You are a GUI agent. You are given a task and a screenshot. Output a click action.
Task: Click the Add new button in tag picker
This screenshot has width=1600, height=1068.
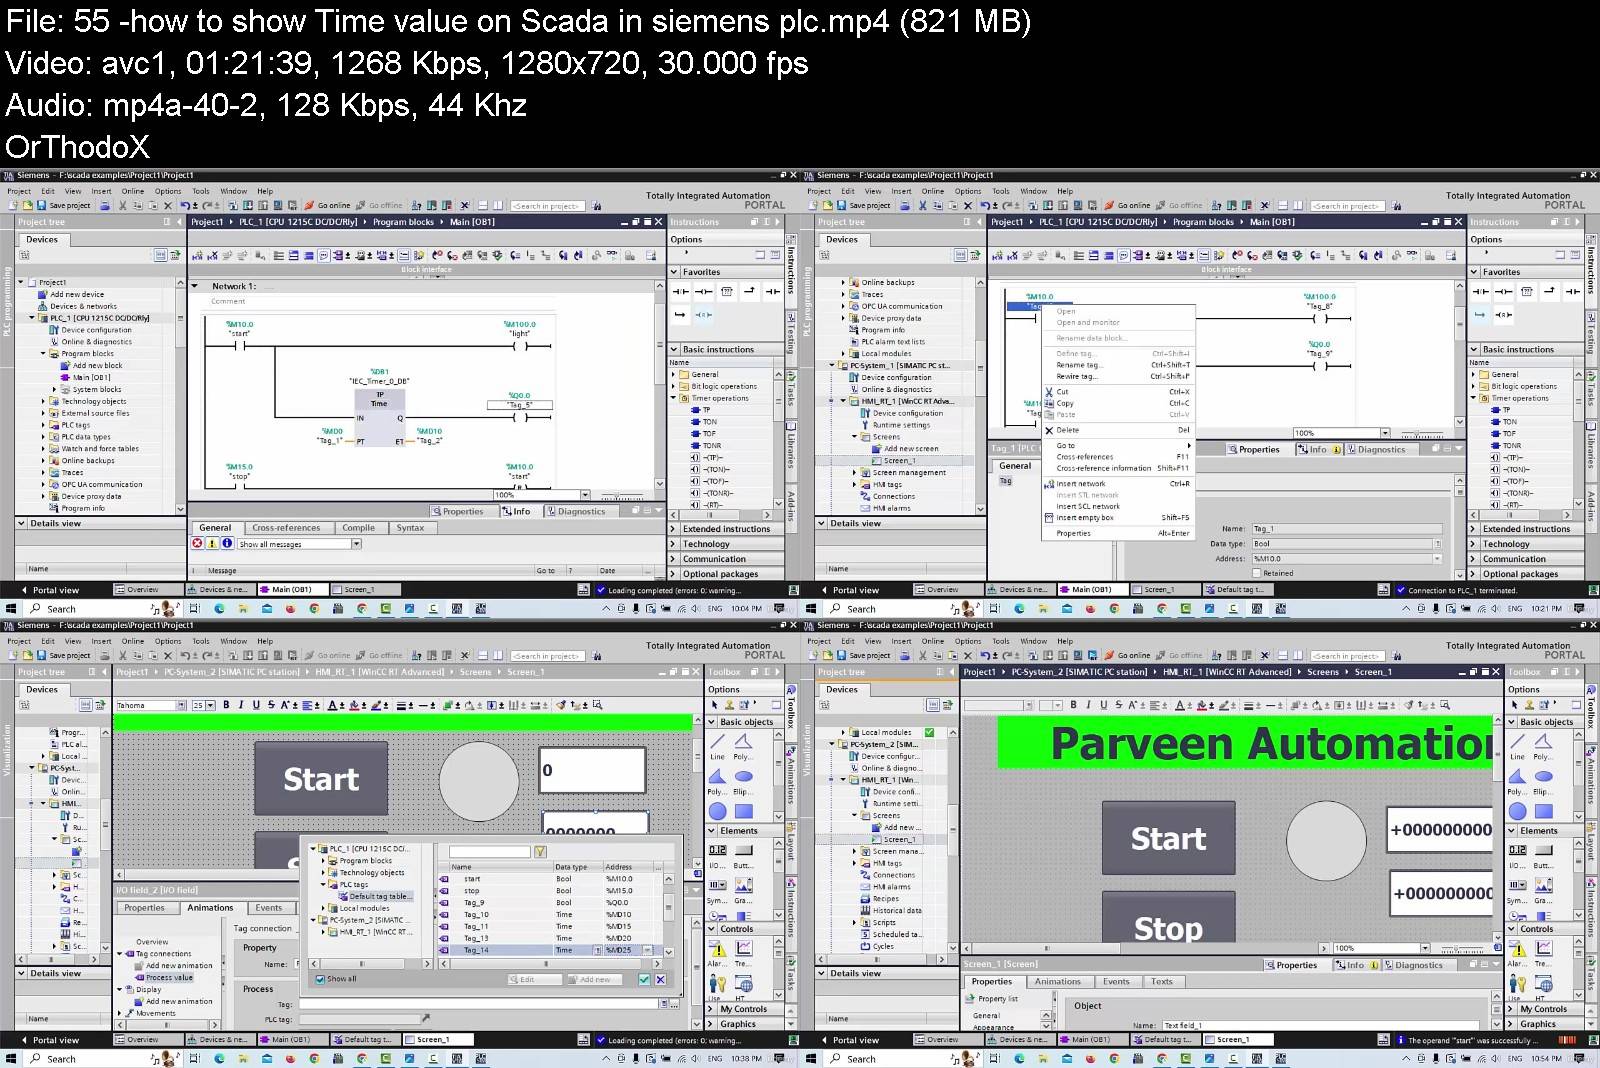pyautogui.click(x=595, y=980)
